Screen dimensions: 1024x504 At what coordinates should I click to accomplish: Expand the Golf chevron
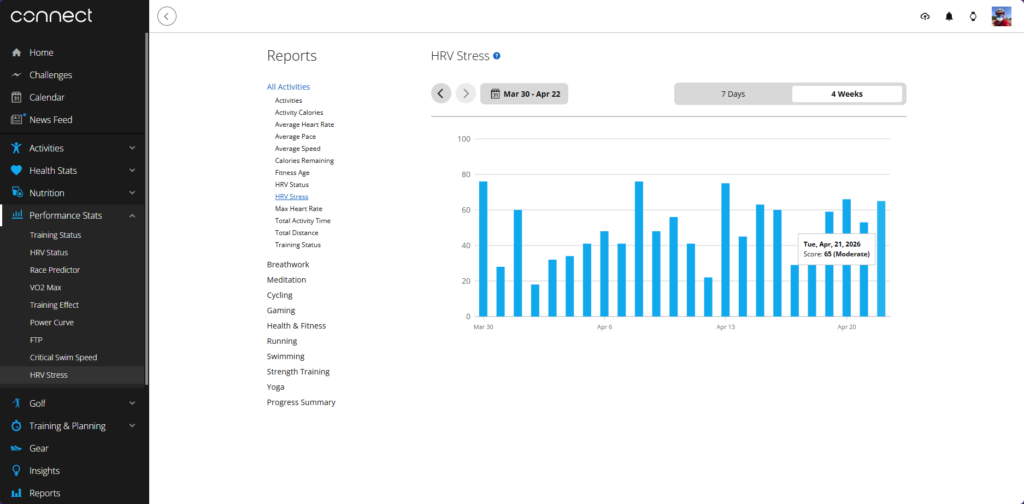133,403
